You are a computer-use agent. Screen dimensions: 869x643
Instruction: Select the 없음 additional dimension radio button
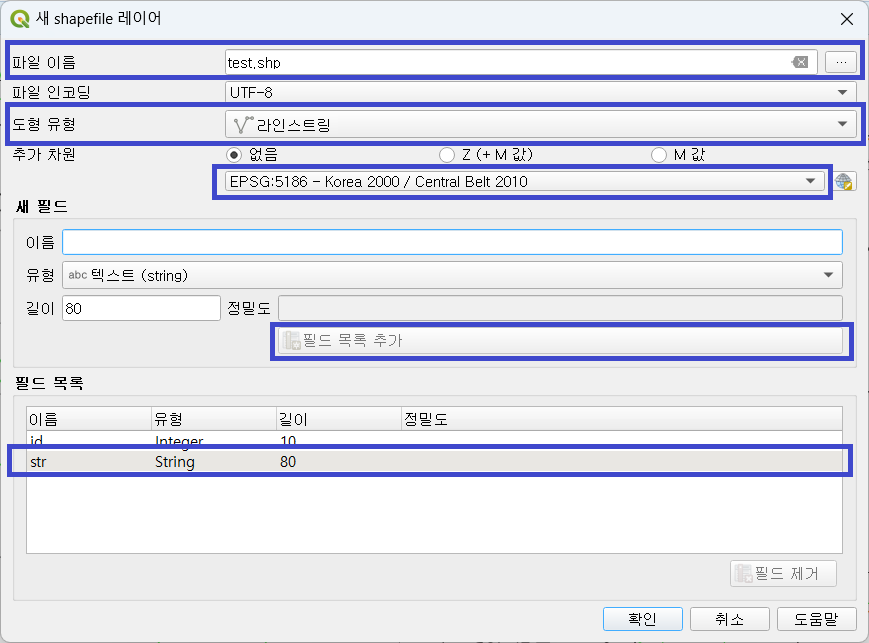pos(234,155)
